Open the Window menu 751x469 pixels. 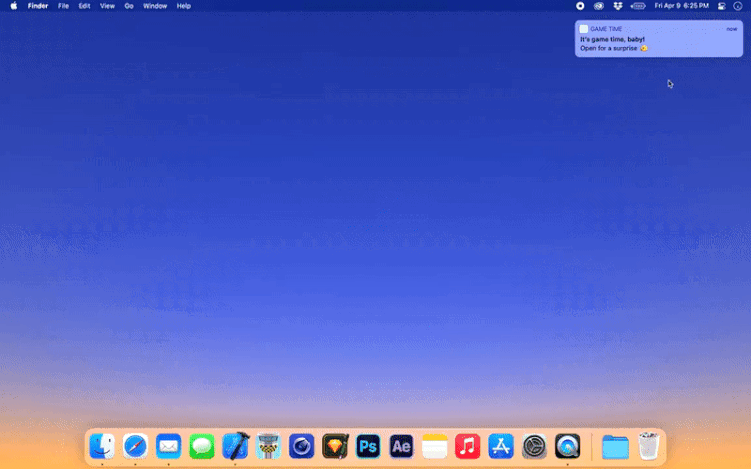tap(155, 6)
